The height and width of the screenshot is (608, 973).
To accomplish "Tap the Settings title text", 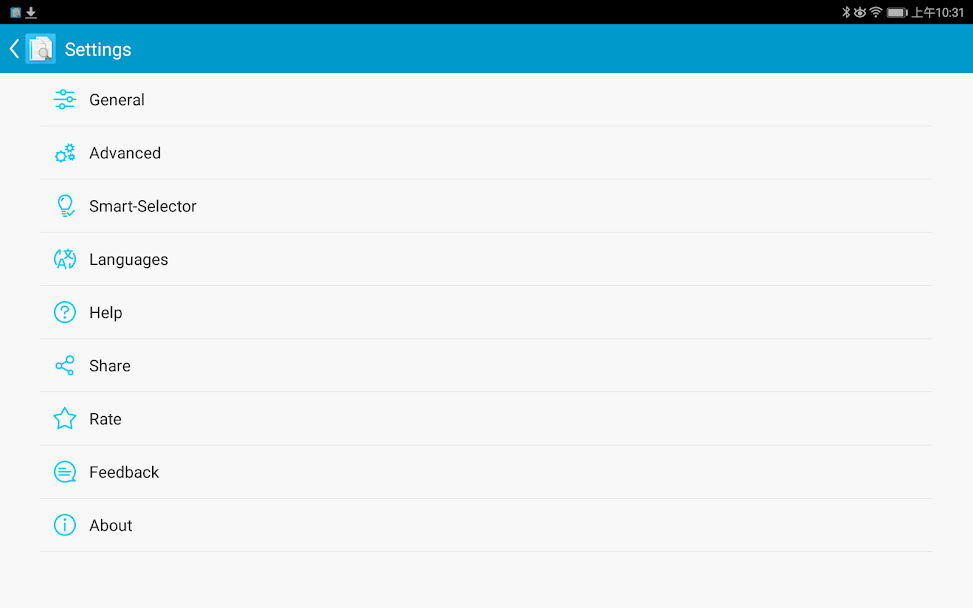I will click(x=98, y=49).
